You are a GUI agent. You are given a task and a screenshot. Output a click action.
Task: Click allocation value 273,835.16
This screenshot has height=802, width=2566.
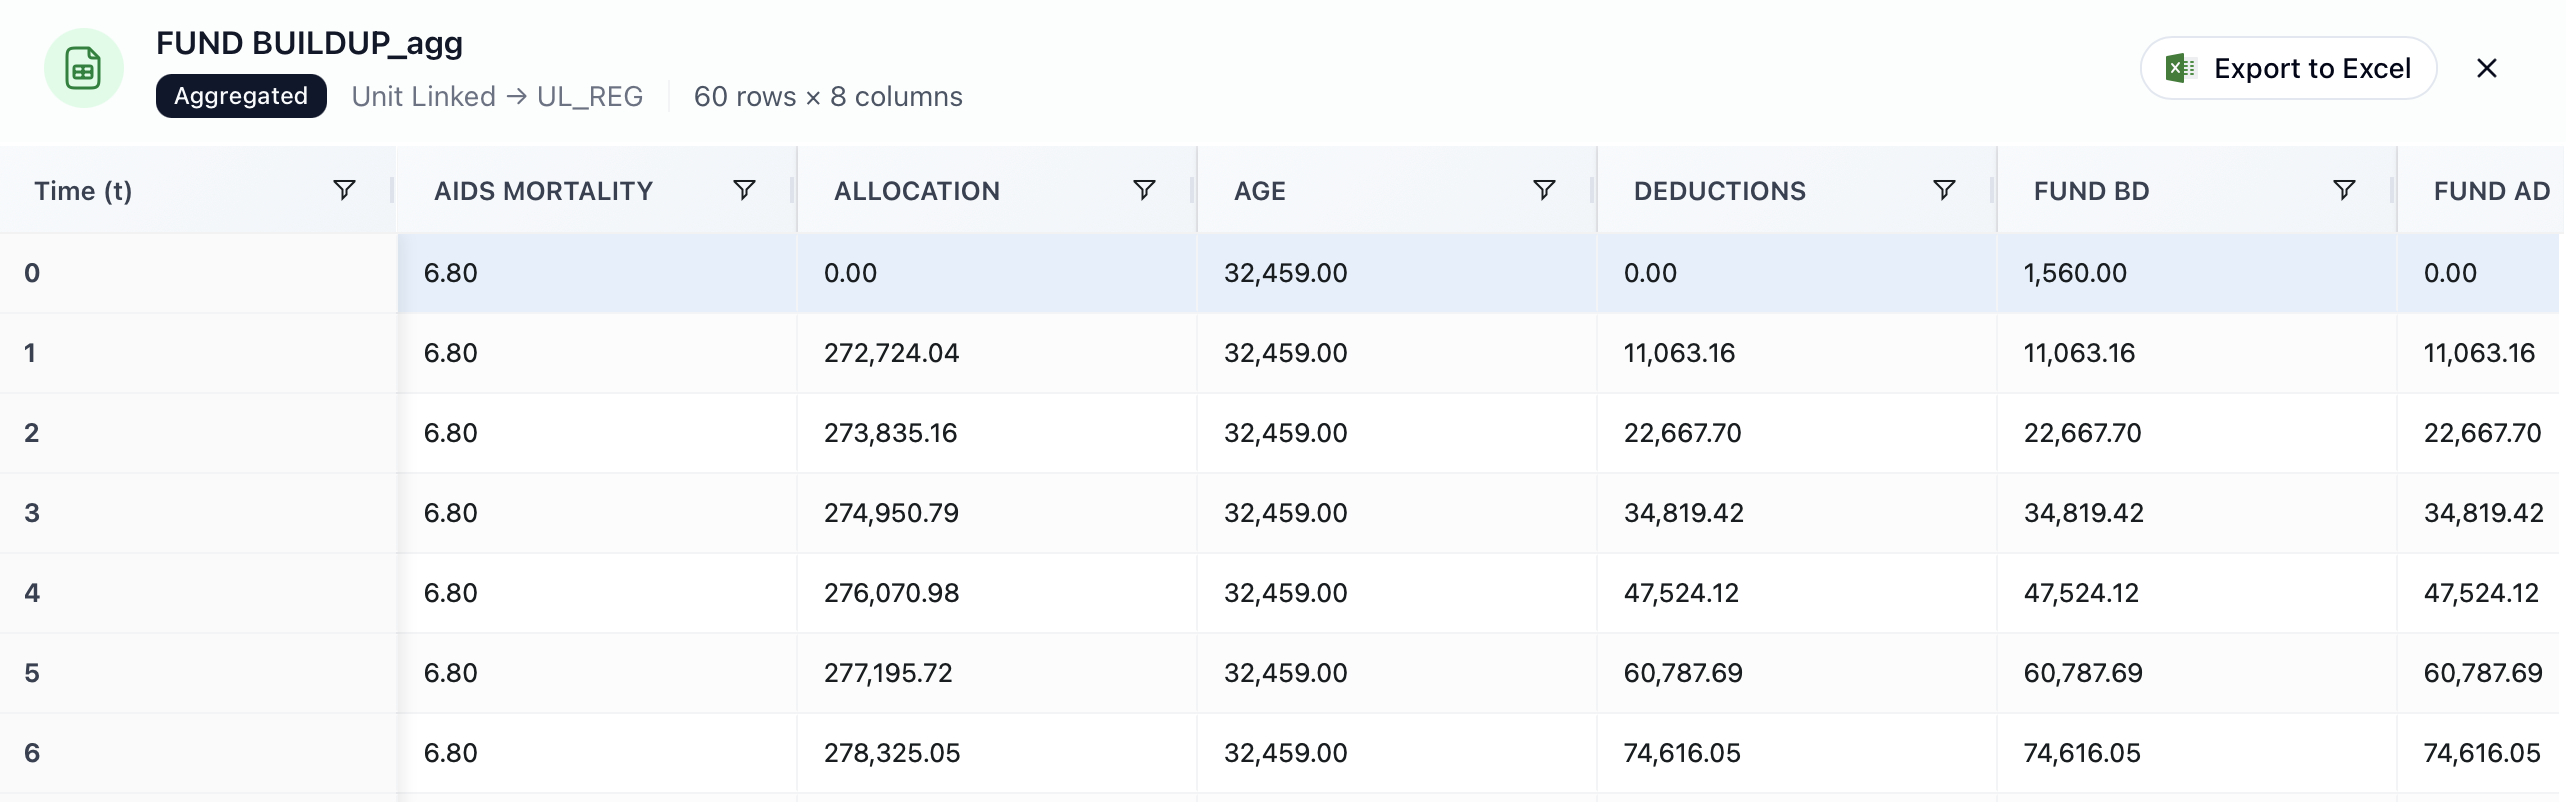point(890,433)
